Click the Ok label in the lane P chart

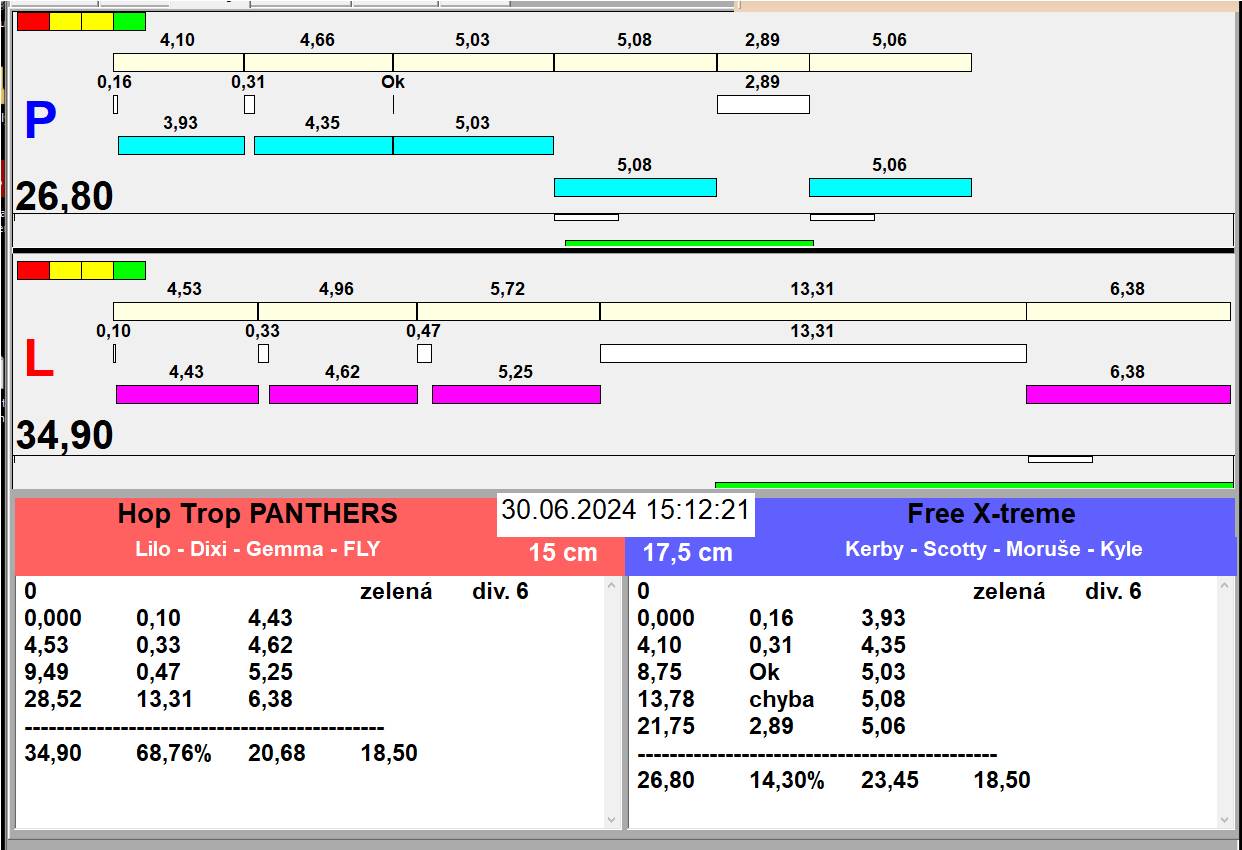pos(393,83)
